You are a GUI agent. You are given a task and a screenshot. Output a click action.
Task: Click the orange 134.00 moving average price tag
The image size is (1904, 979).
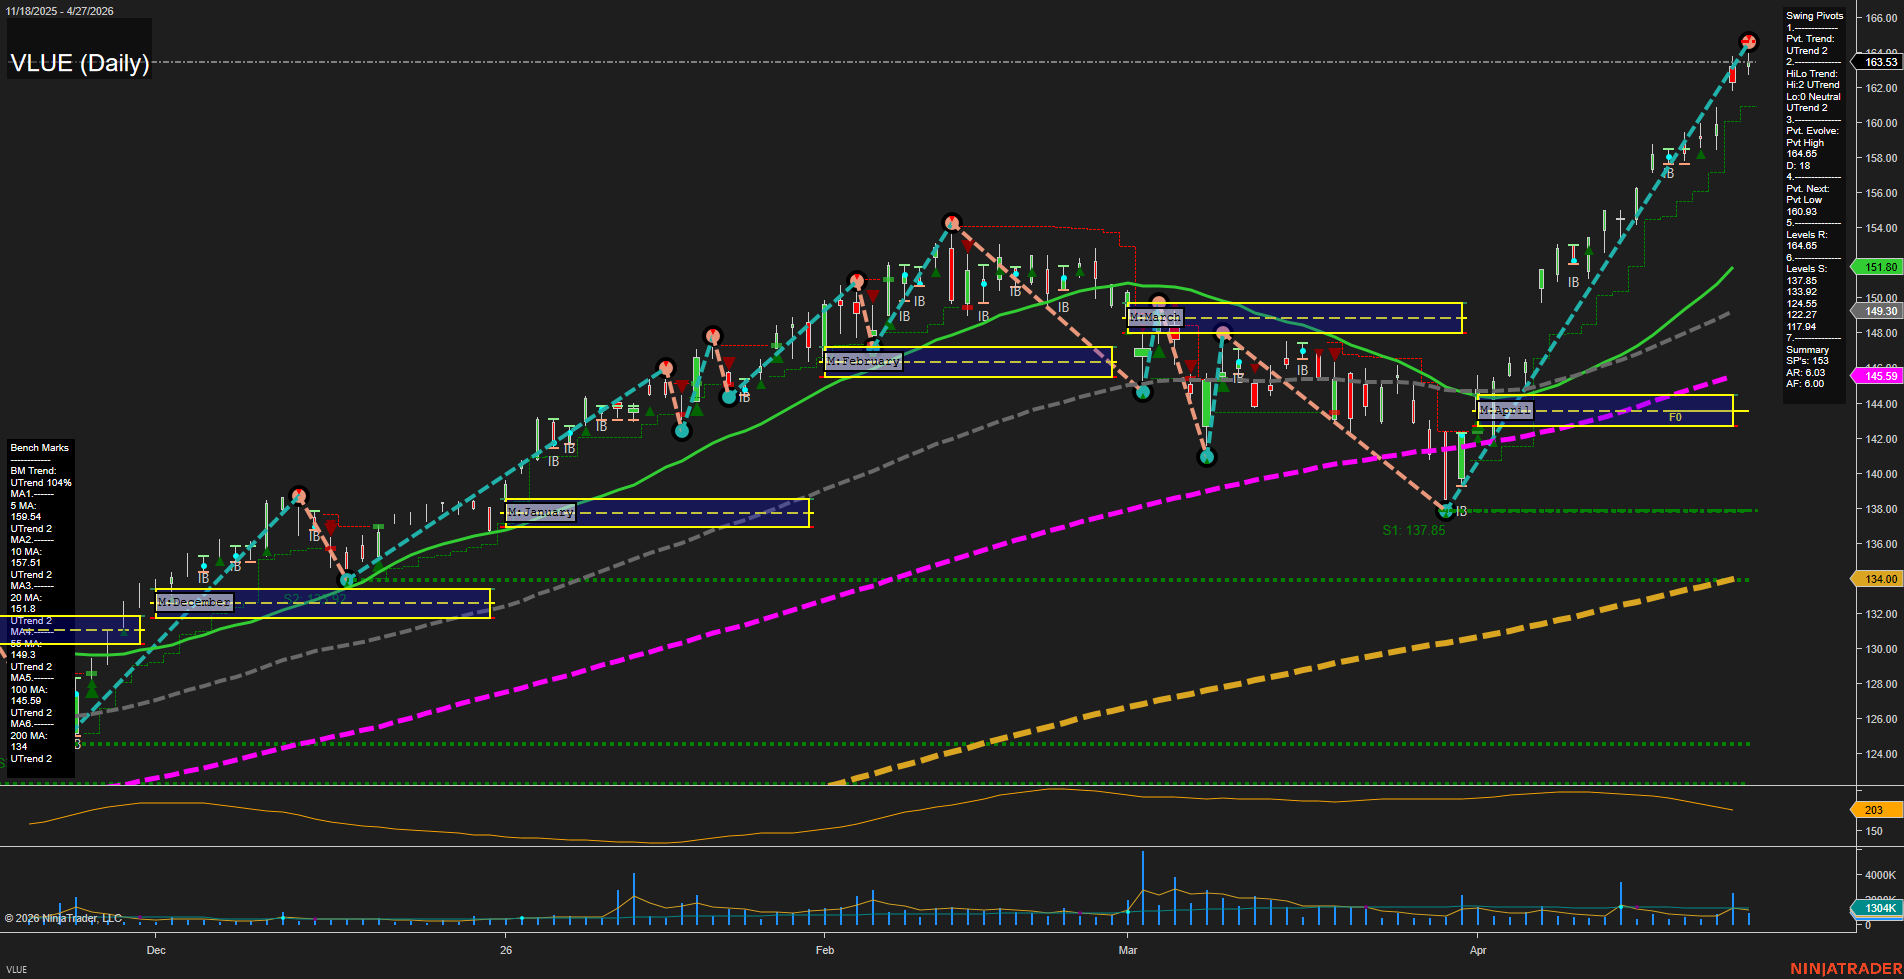1879,579
